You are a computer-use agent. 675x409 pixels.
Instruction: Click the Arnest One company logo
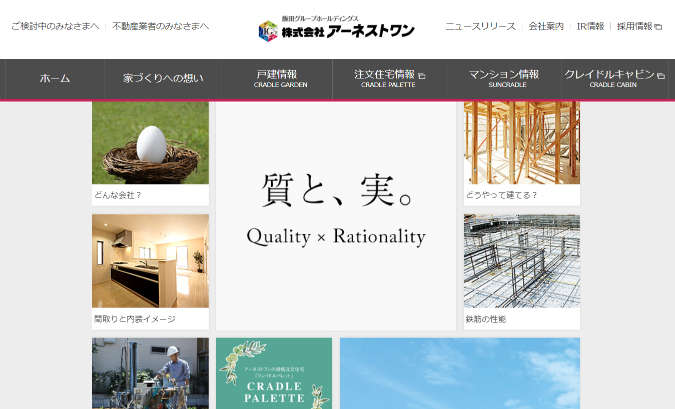(336, 27)
